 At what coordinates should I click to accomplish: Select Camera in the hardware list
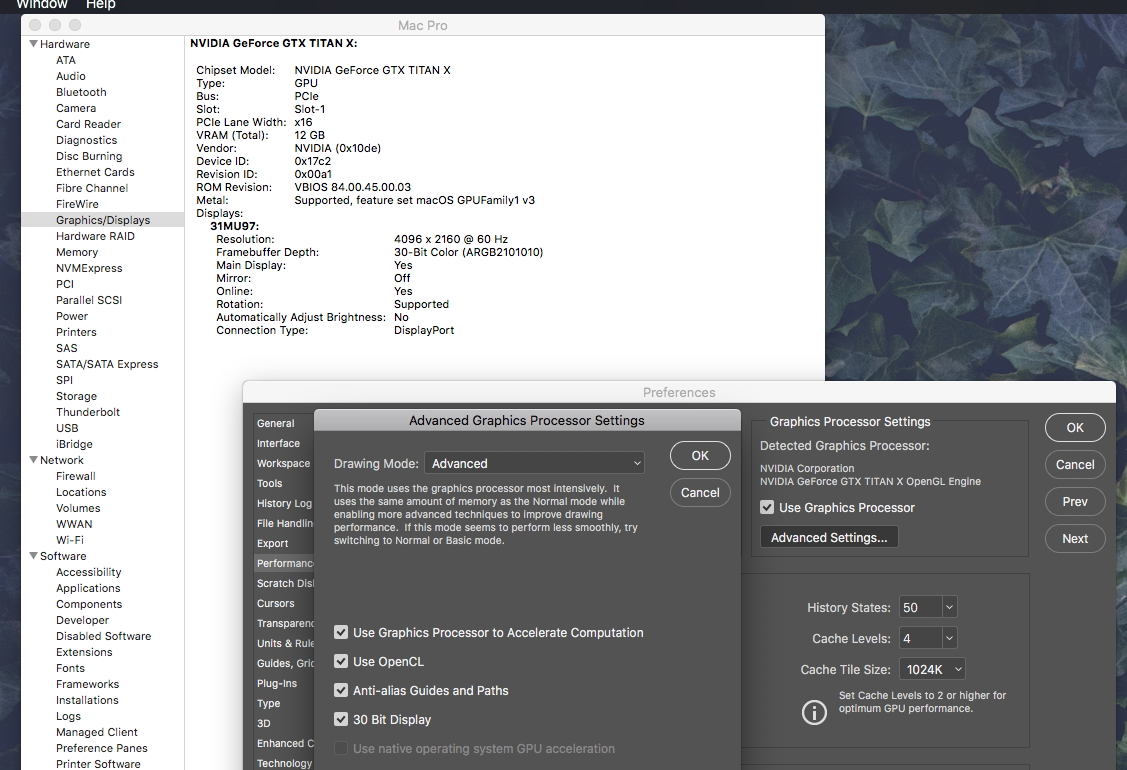click(76, 108)
